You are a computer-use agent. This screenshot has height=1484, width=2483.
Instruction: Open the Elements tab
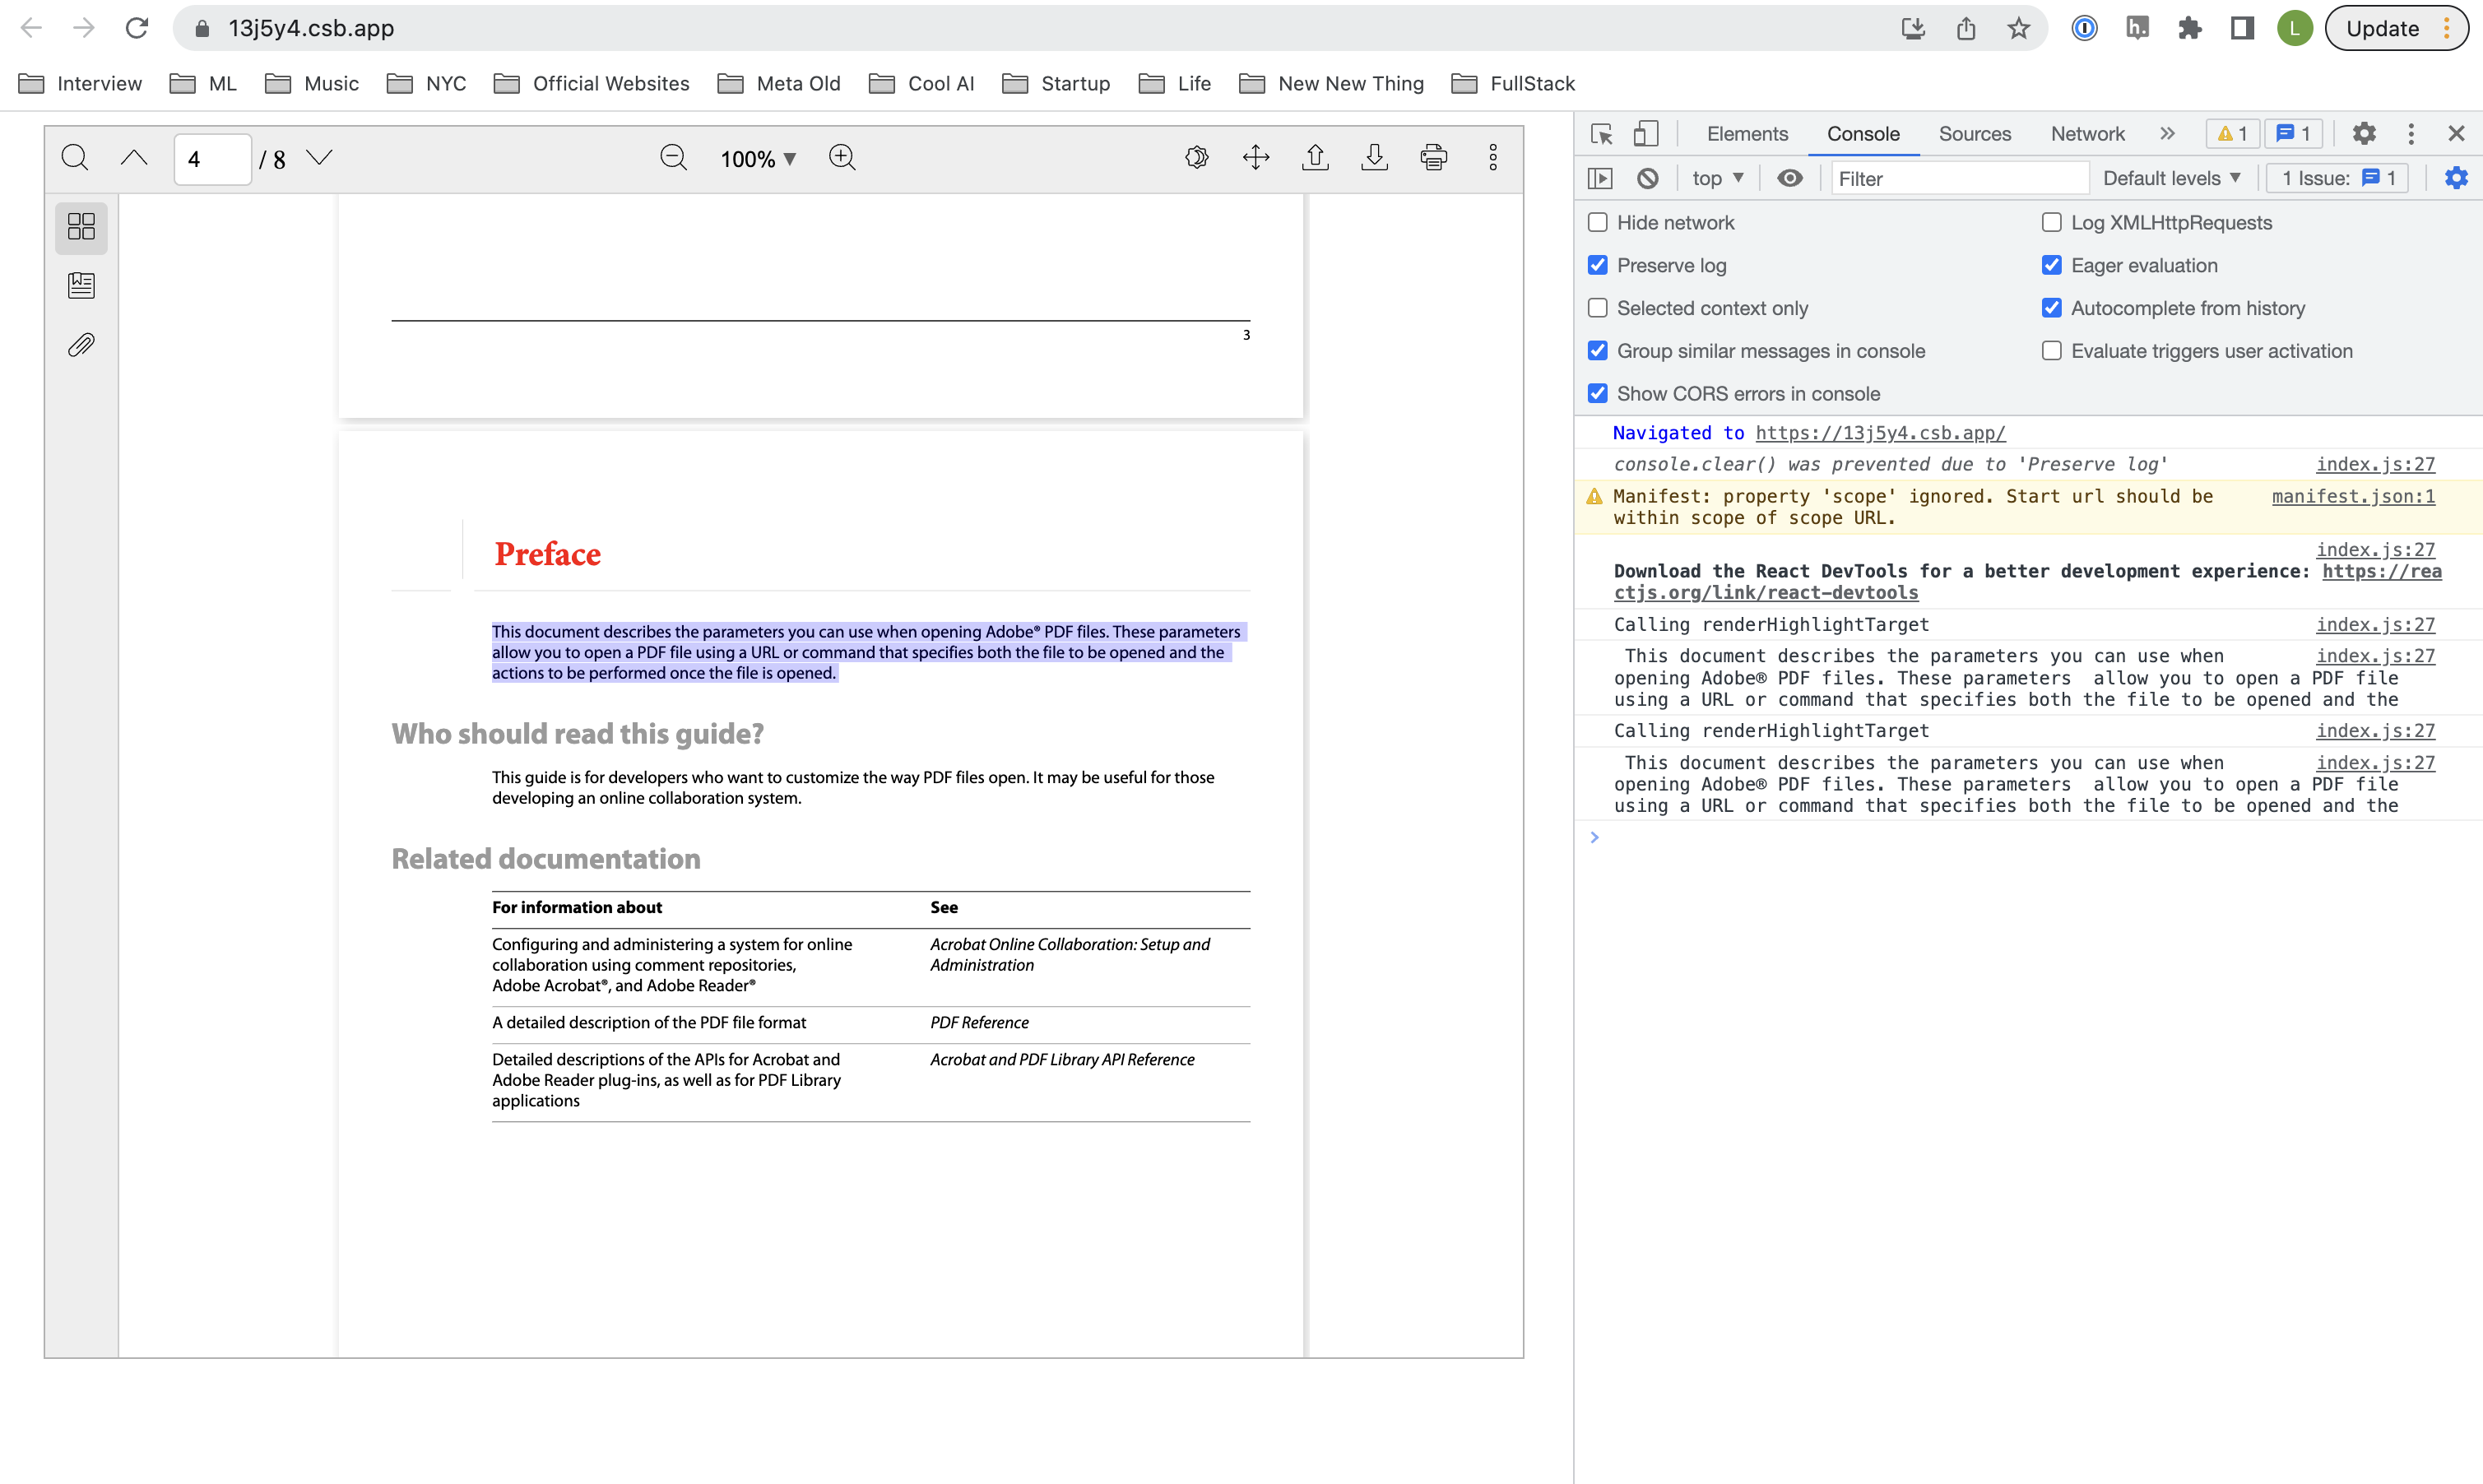1746,133
